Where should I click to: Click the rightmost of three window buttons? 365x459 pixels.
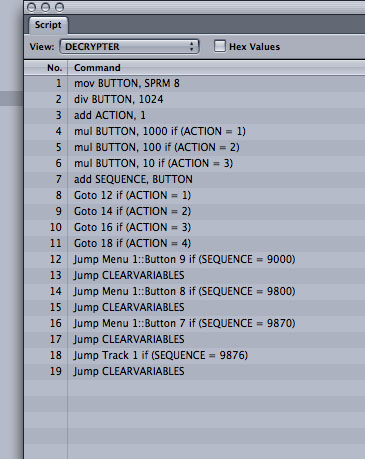(59, 7)
